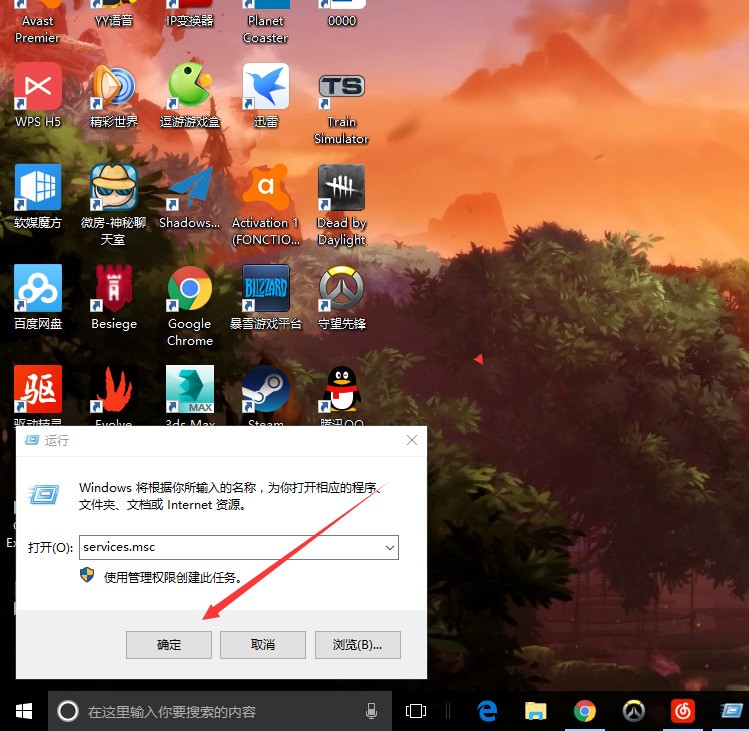The height and width of the screenshot is (731, 749).
Task: Open the 3ds Max desktop shortcut
Action: point(190,389)
